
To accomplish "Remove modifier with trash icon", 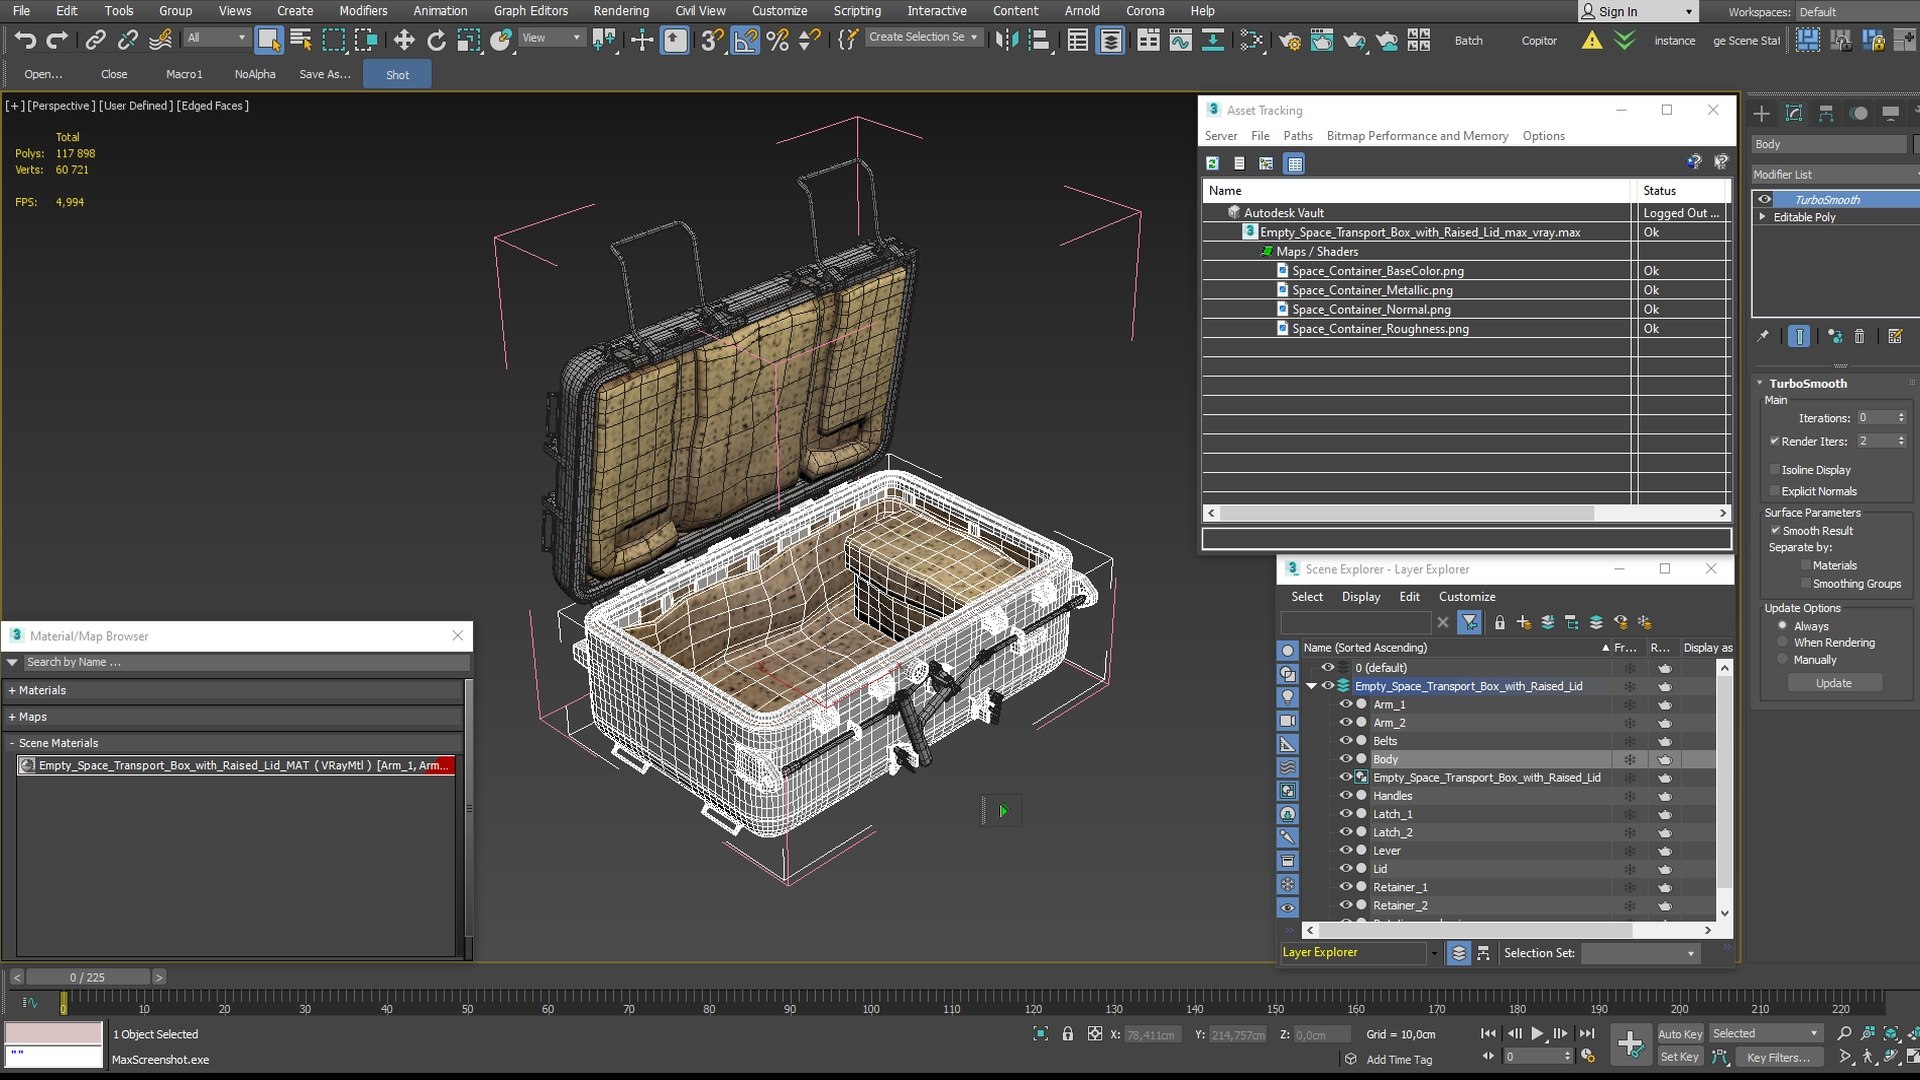I will tap(1859, 336).
